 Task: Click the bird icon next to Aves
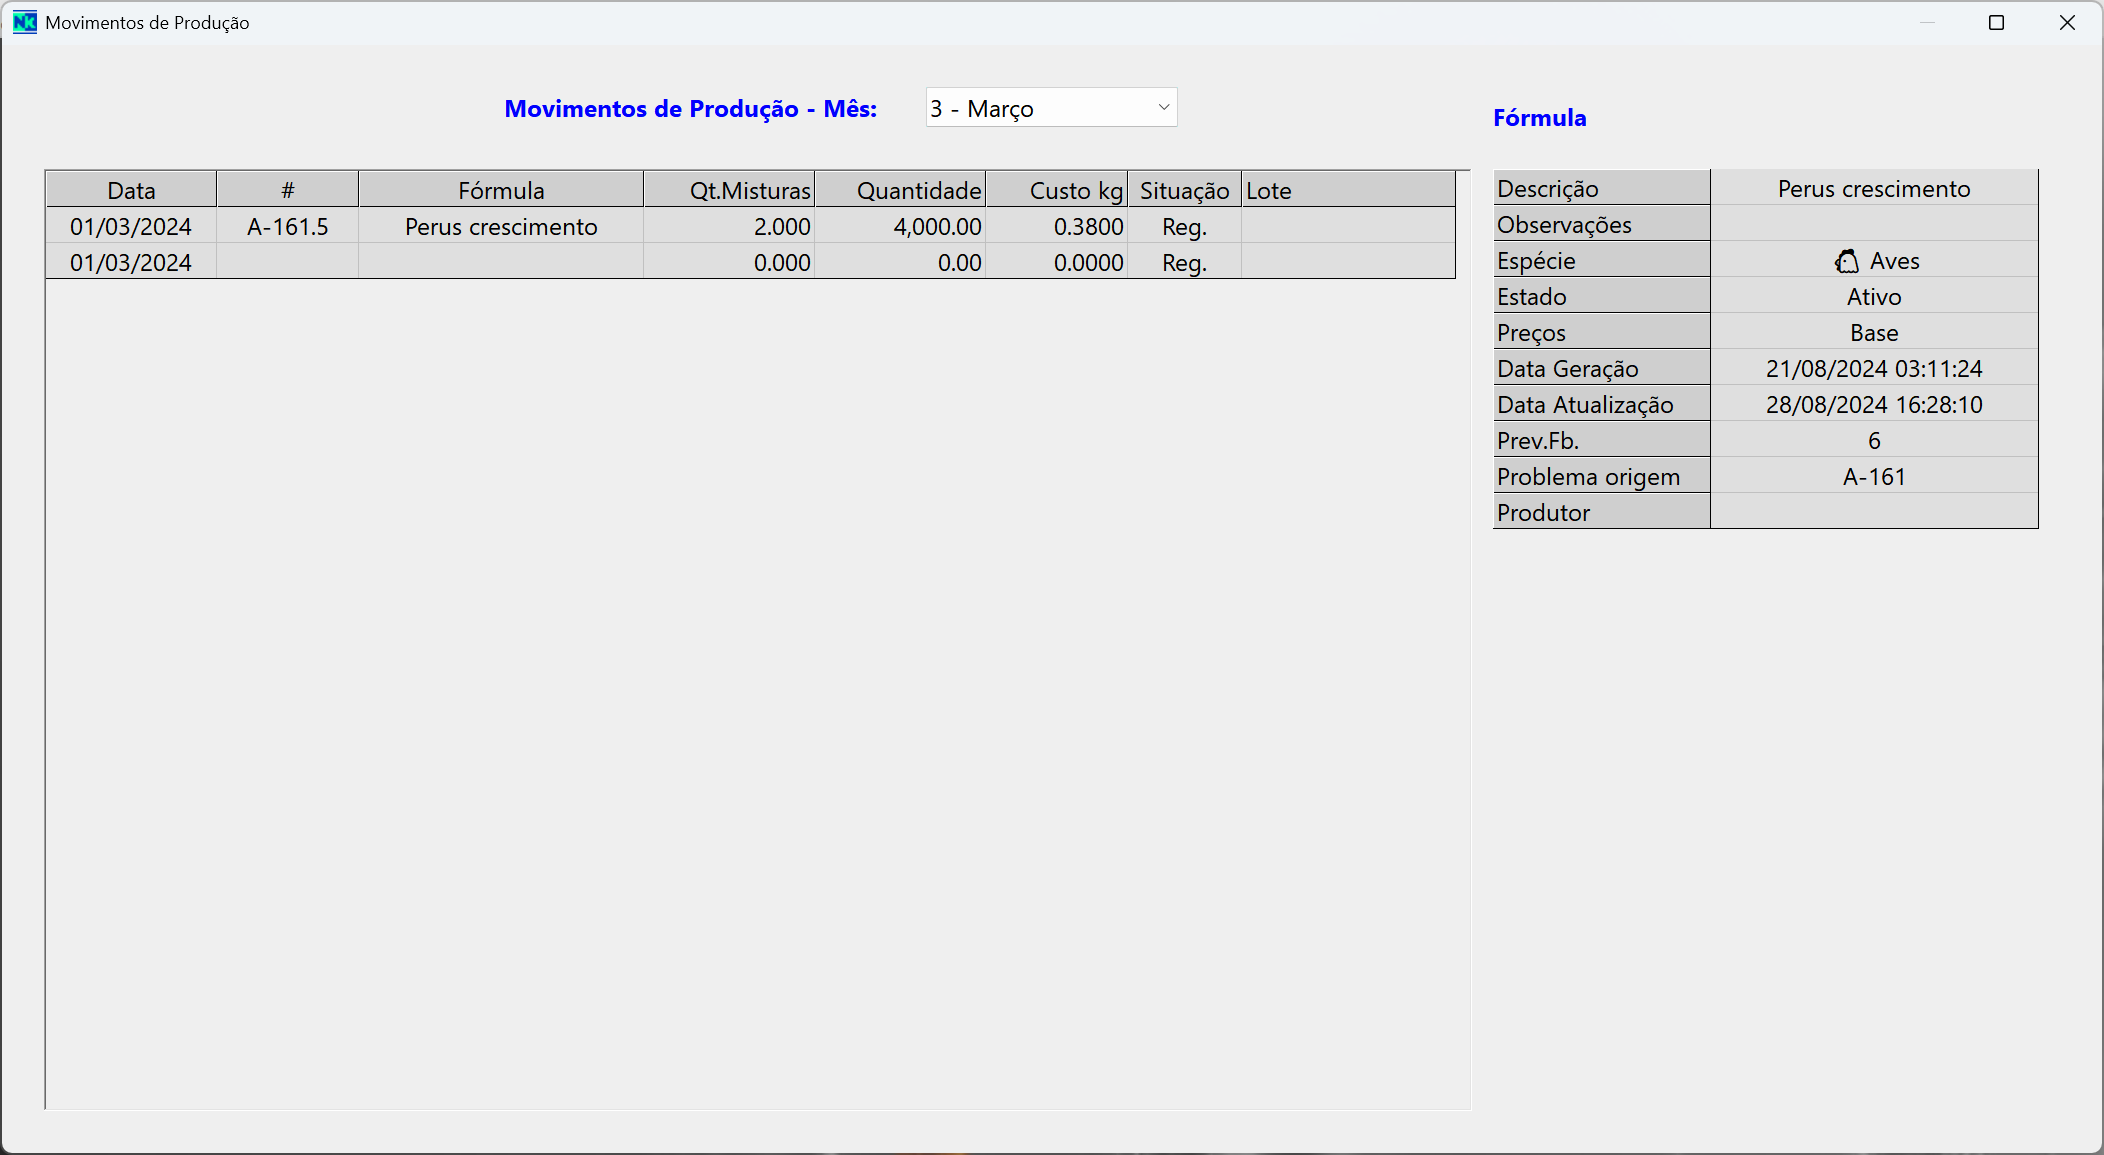pos(1846,261)
